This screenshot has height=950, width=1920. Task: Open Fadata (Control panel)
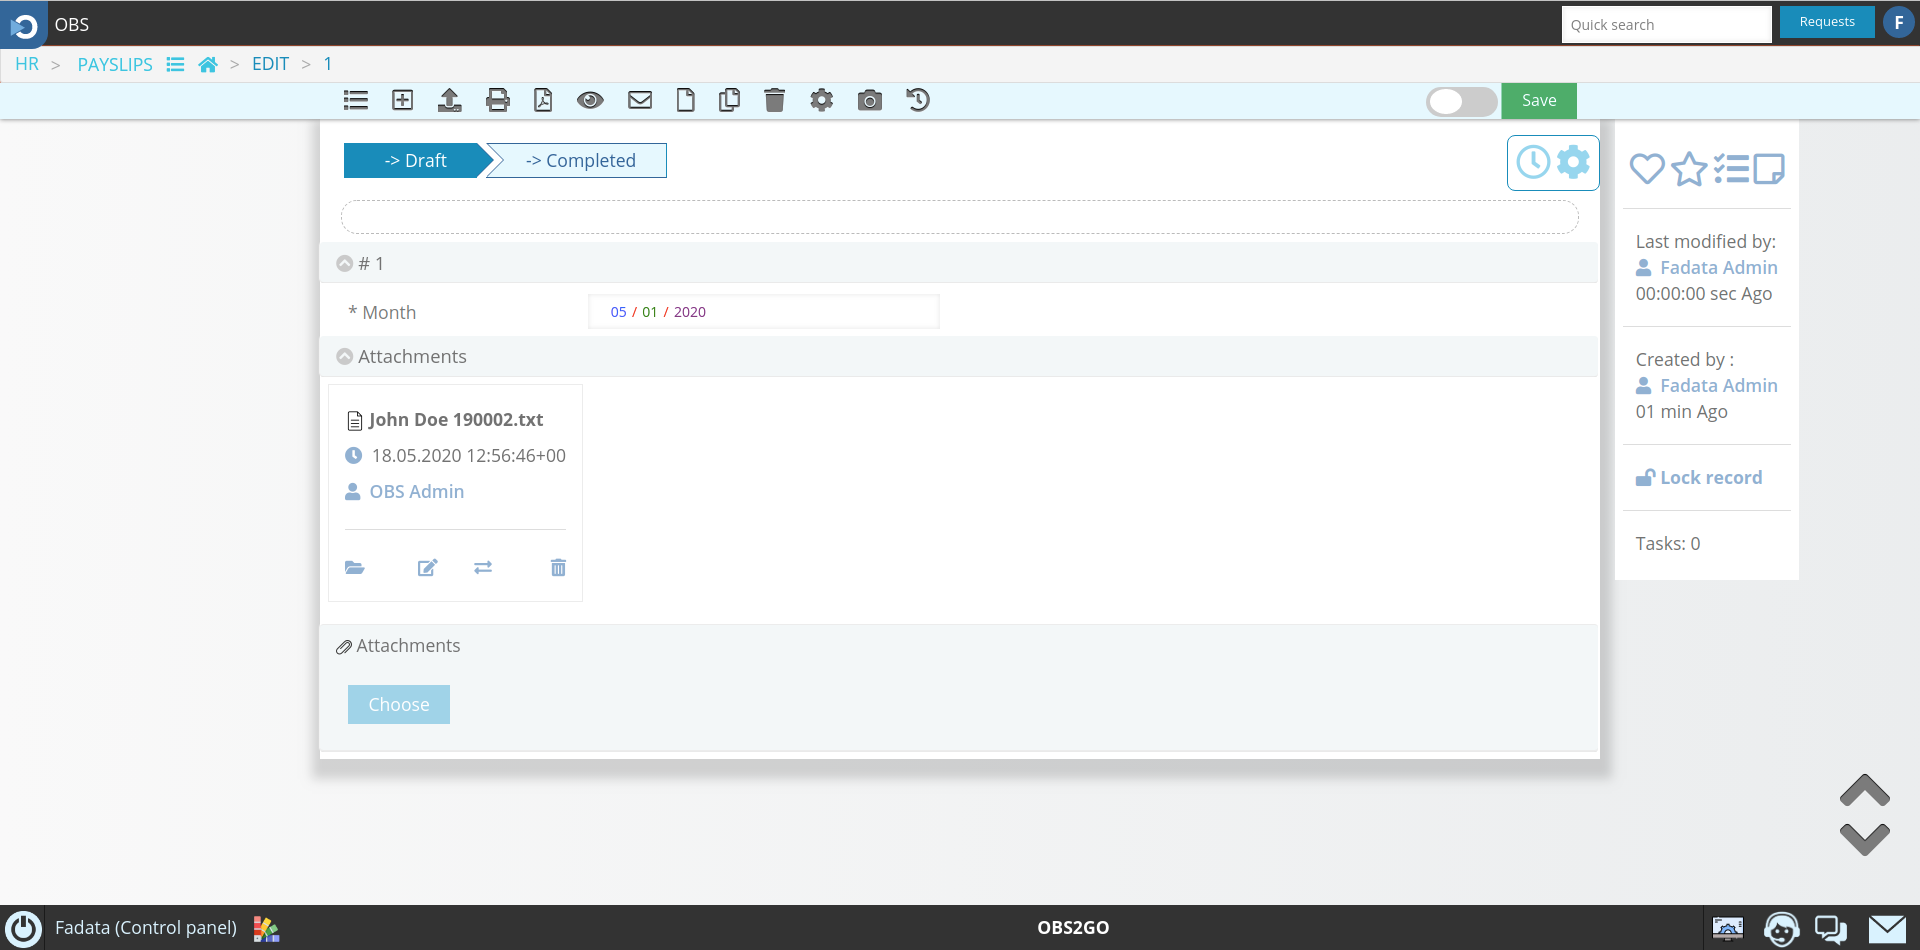click(146, 928)
